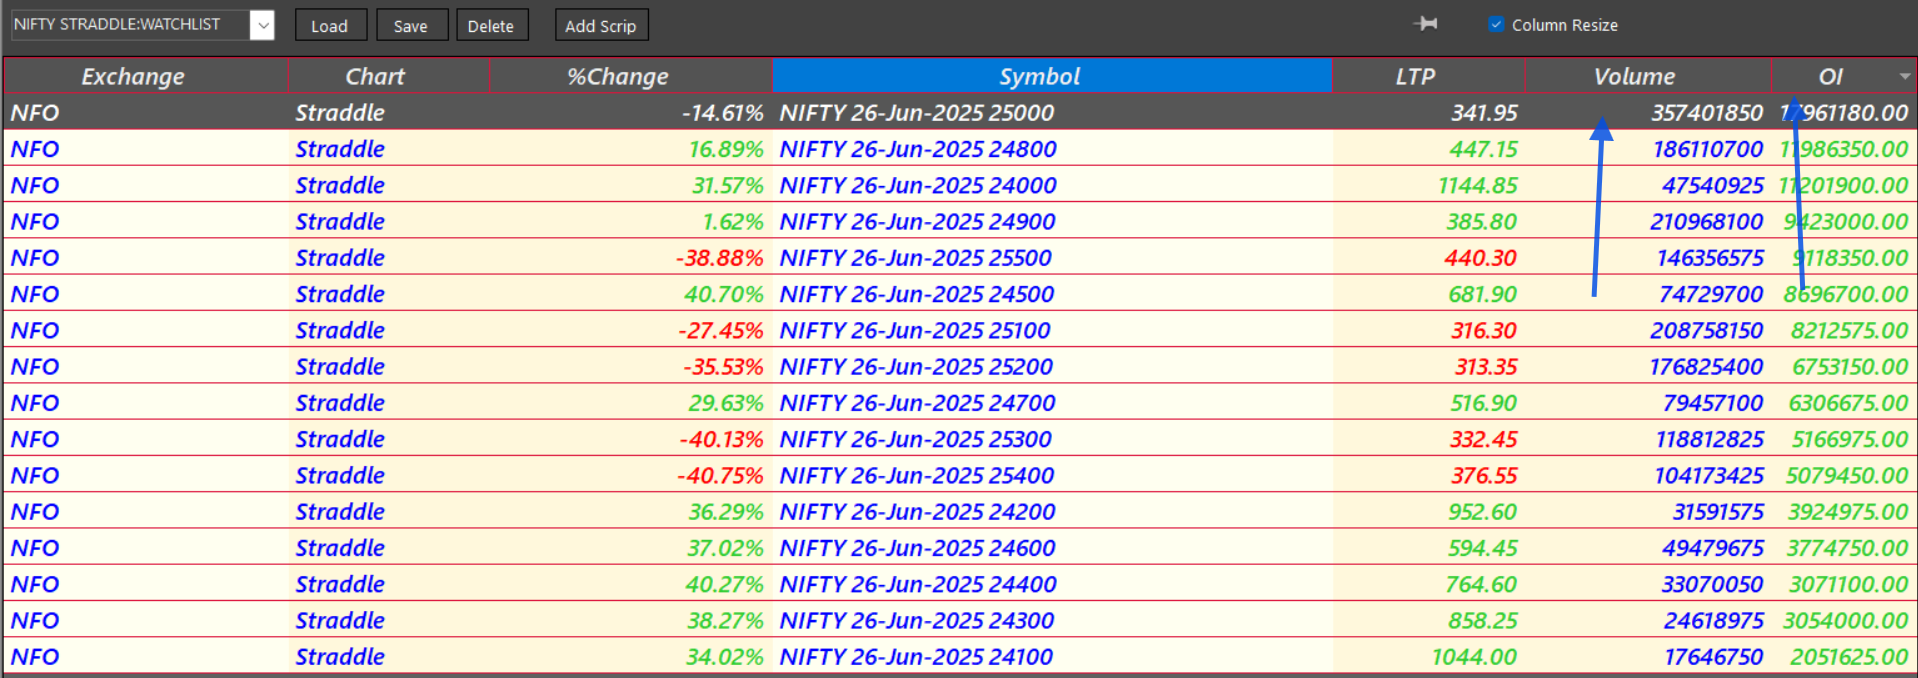1918x678 pixels.
Task: Select the NIFTY 26-Jun-2025 24000 symbol
Action: pos(918,185)
